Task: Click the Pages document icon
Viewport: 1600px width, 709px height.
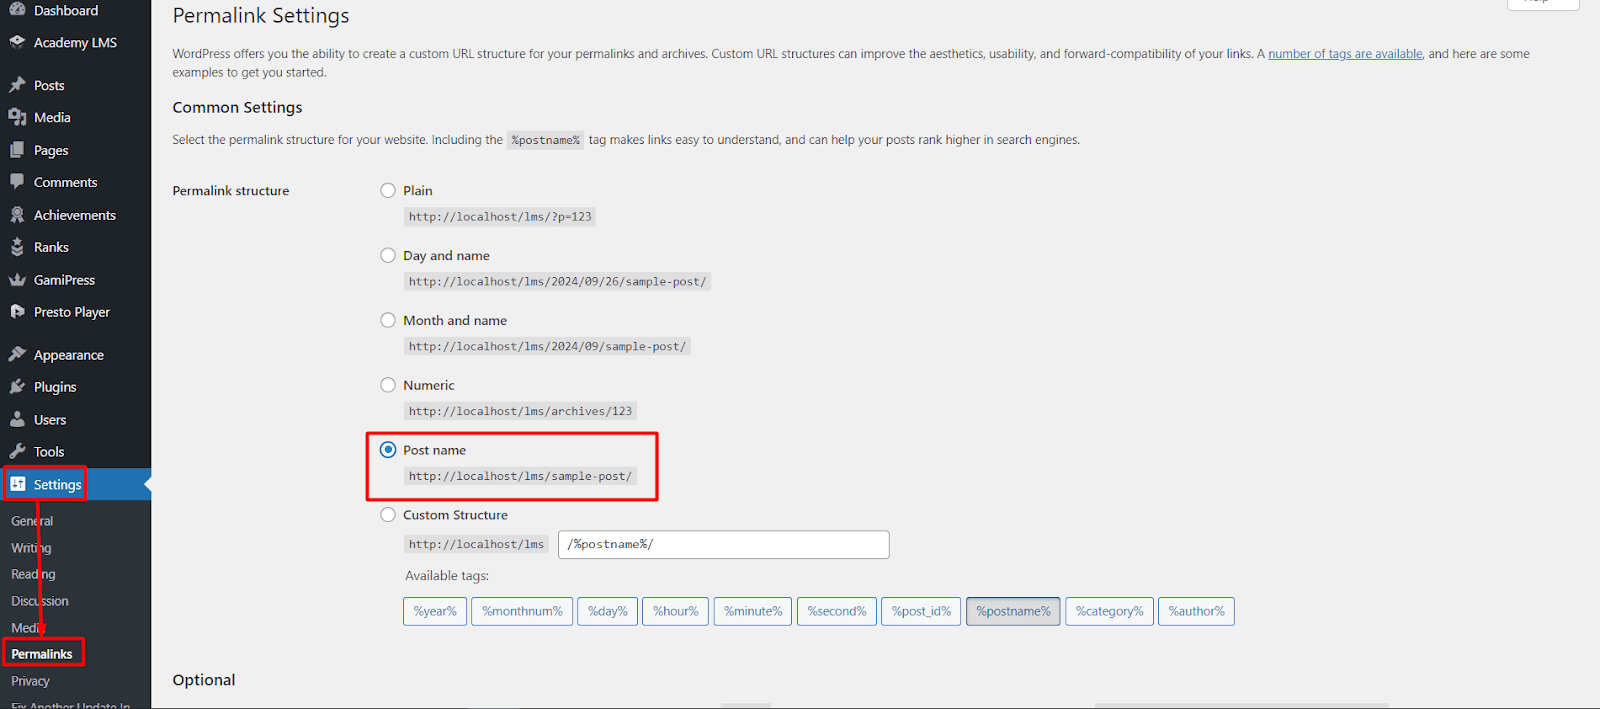Action: pyautogui.click(x=17, y=150)
